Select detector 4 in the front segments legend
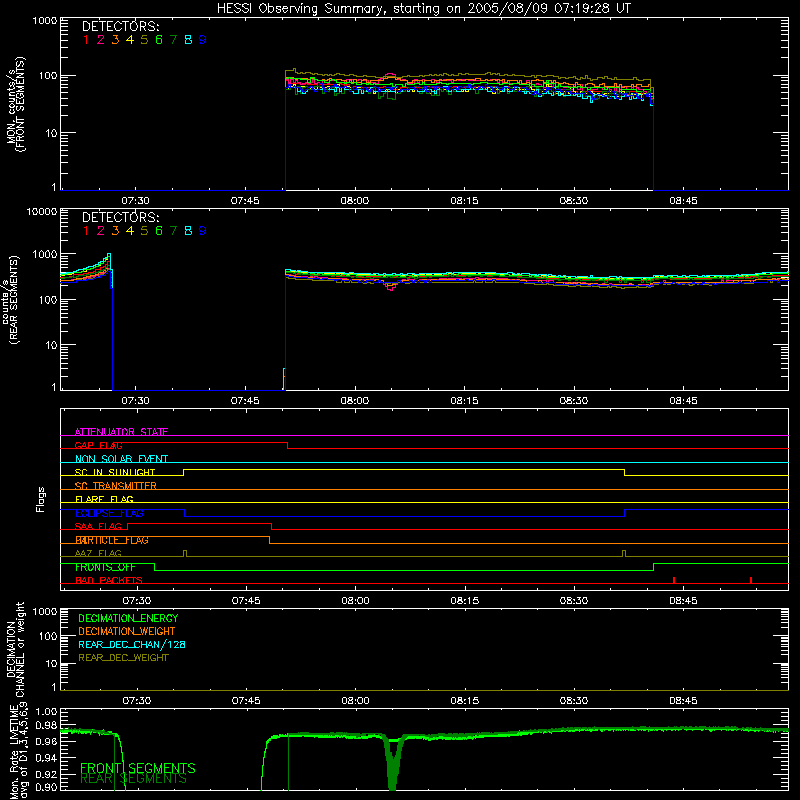This screenshot has width=800, height=800. pos(130,40)
